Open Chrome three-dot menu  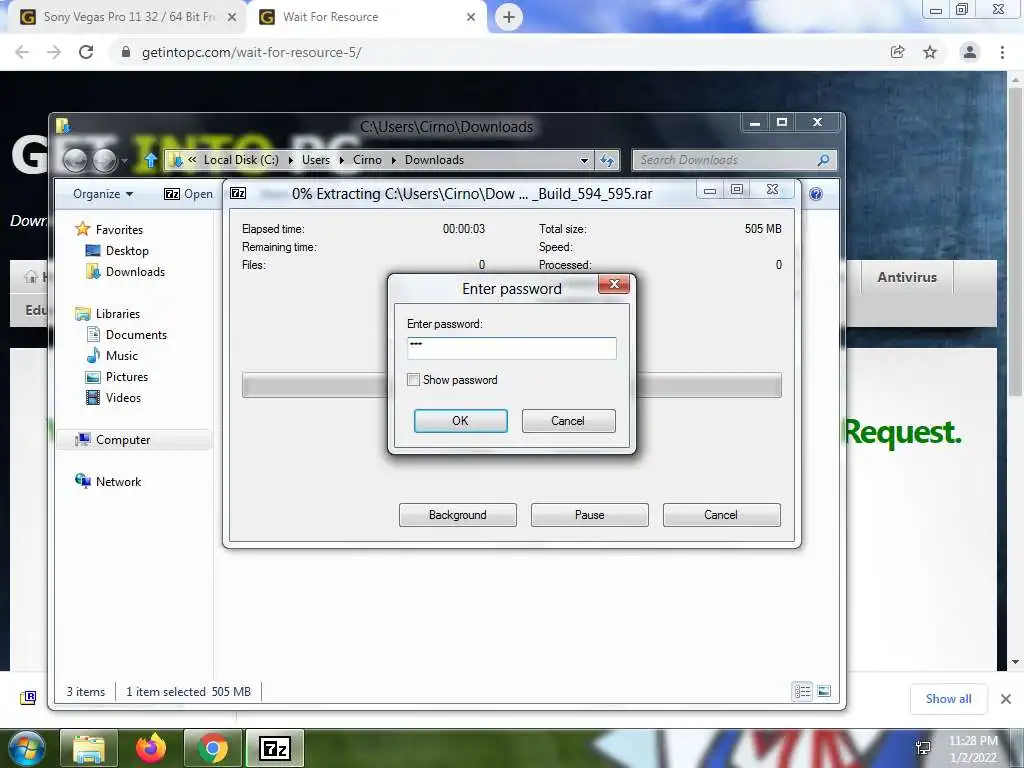click(x=1002, y=52)
